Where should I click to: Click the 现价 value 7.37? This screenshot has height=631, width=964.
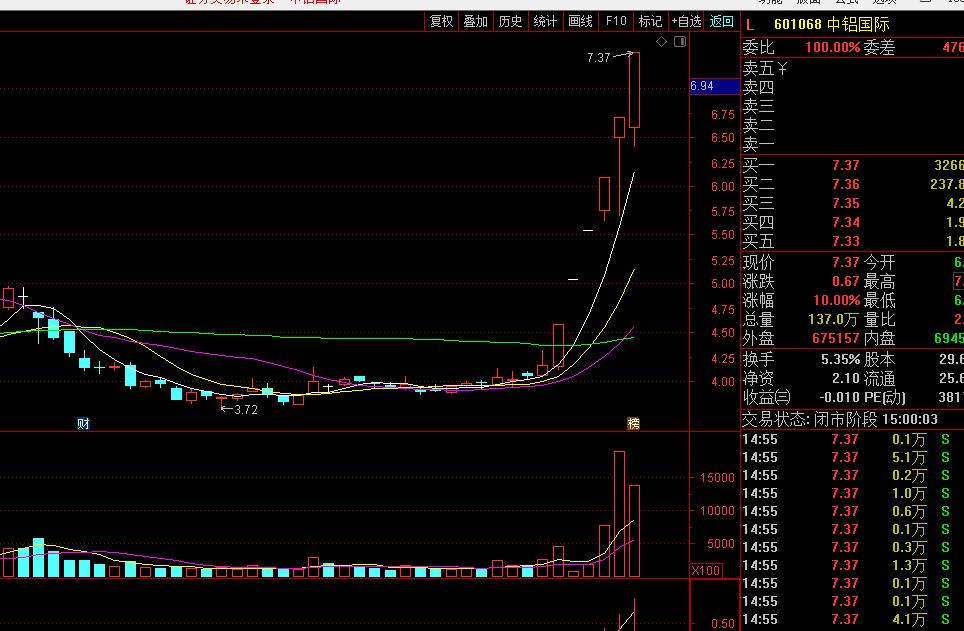[845, 263]
